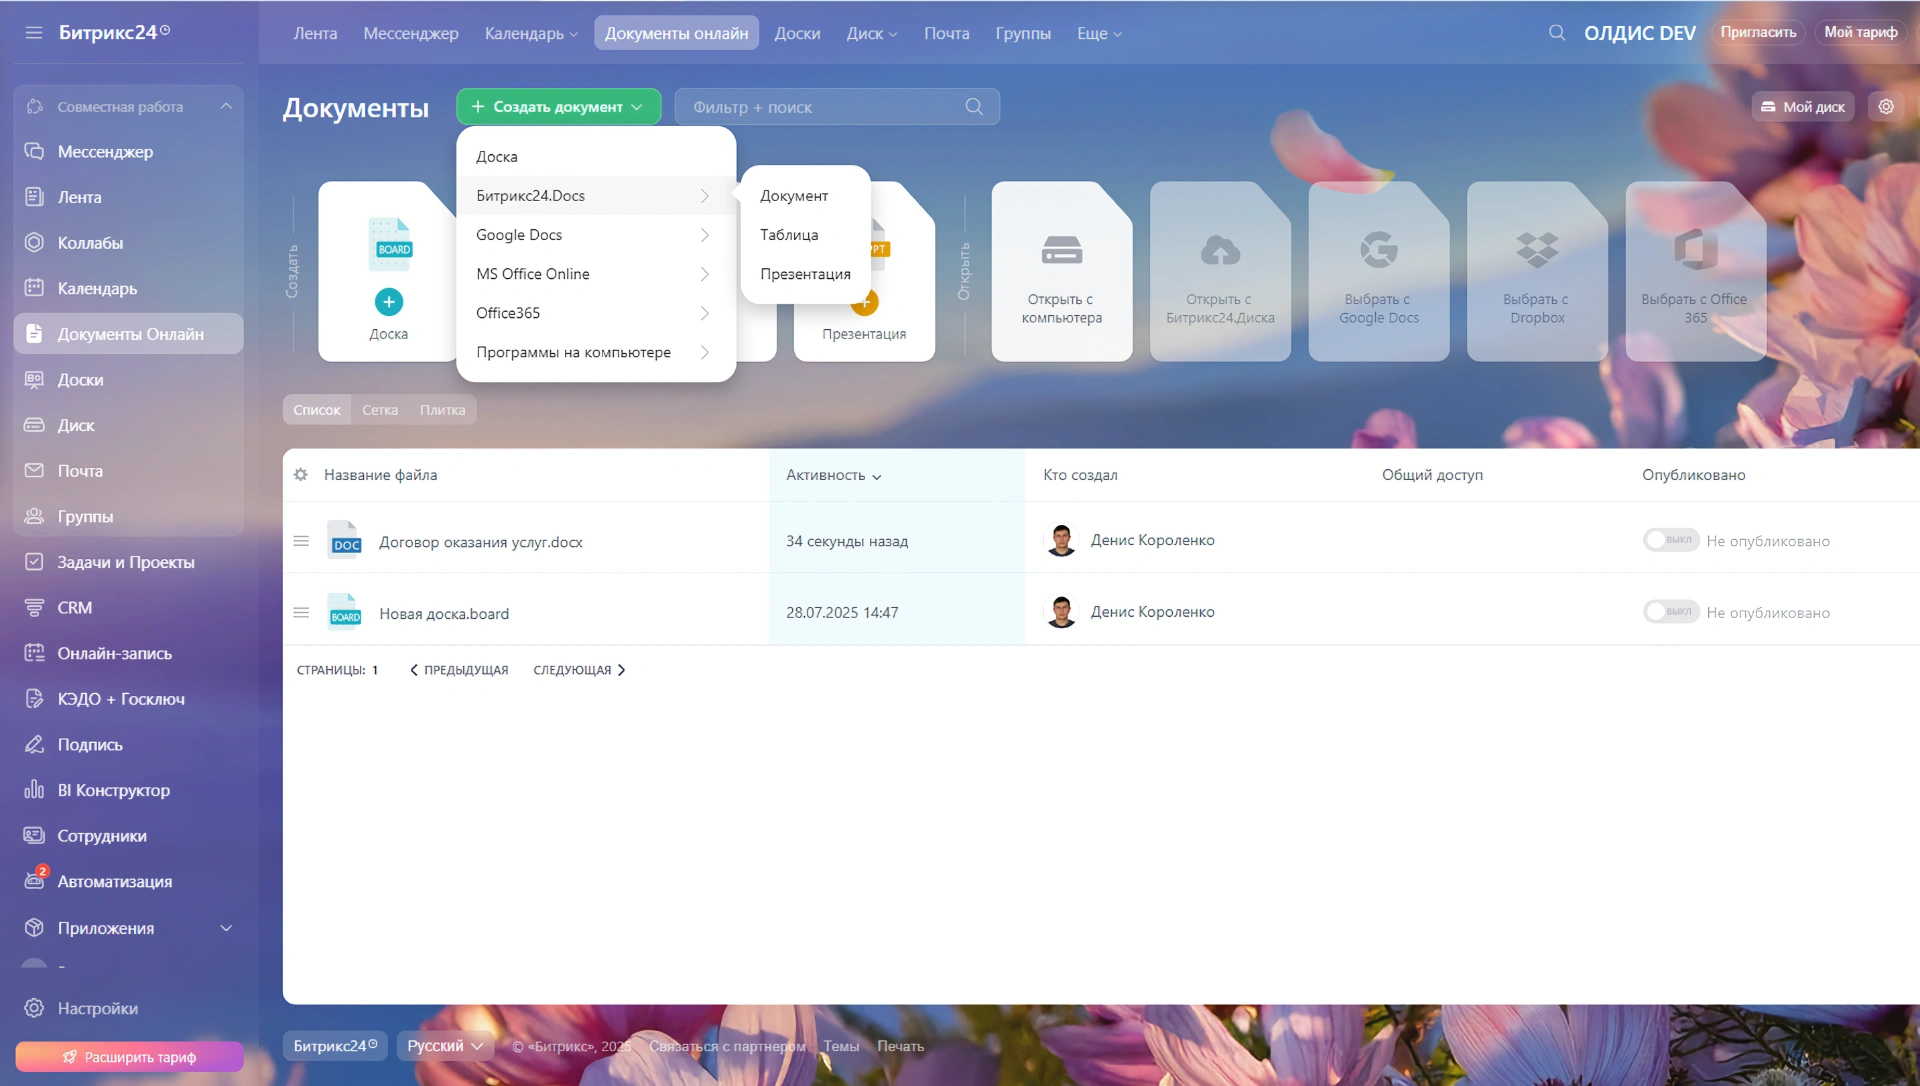Click the Открыть с компьютера drive icon
1920x1086 pixels.
(1062, 250)
